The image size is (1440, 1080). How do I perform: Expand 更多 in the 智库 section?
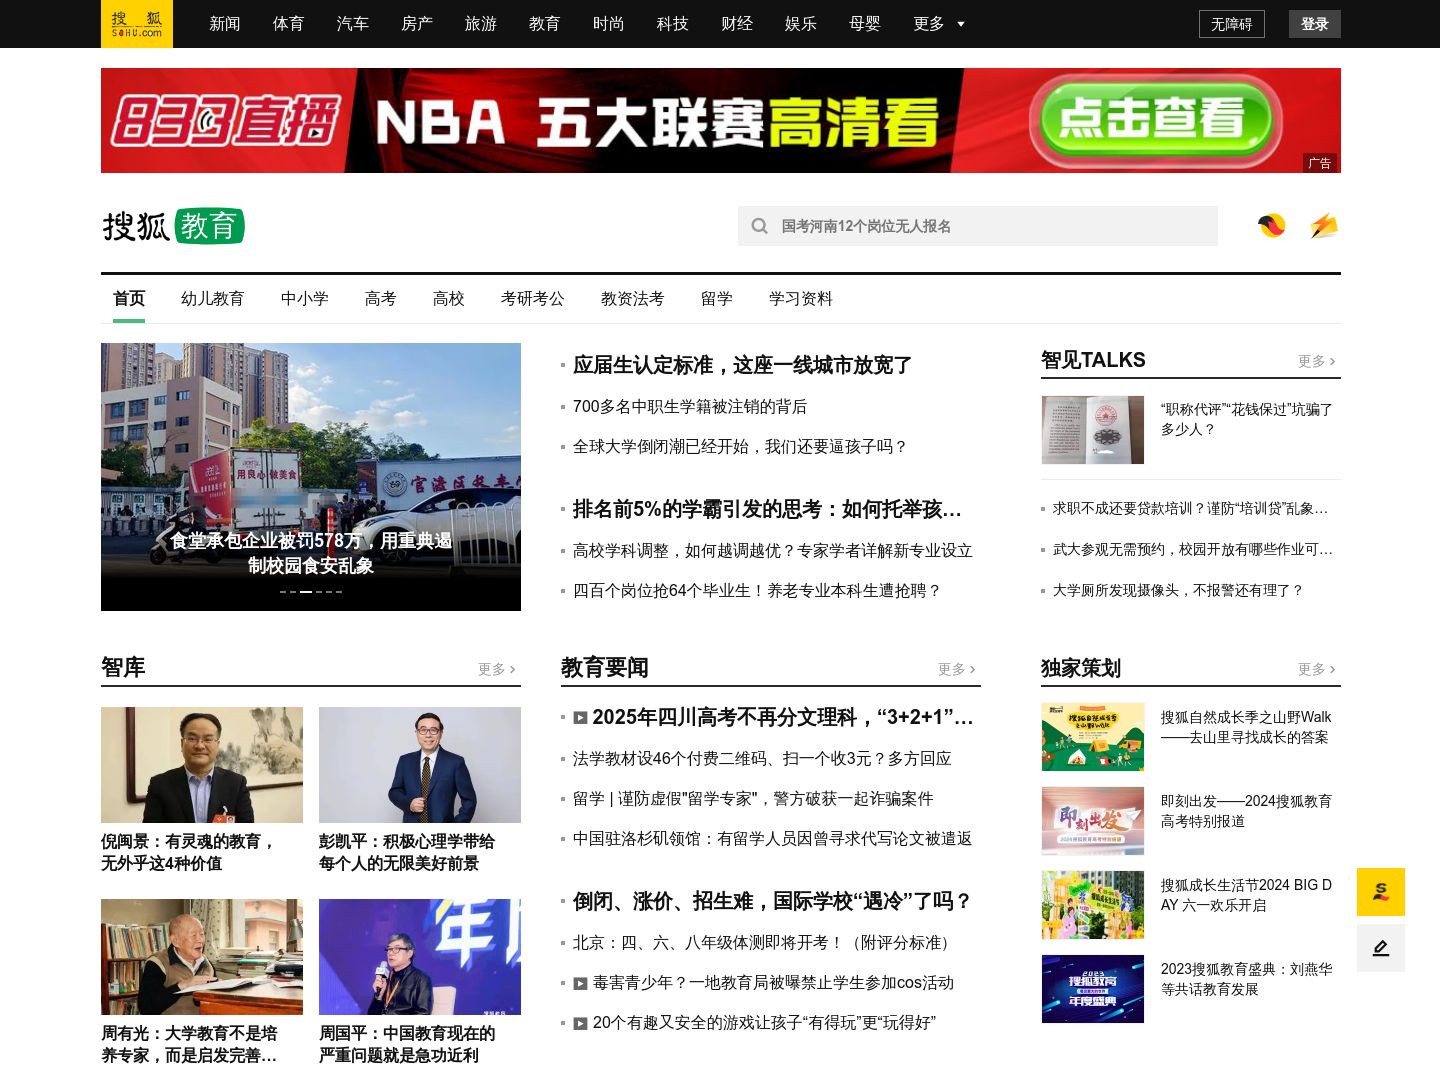pyautogui.click(x=496, y=669)
